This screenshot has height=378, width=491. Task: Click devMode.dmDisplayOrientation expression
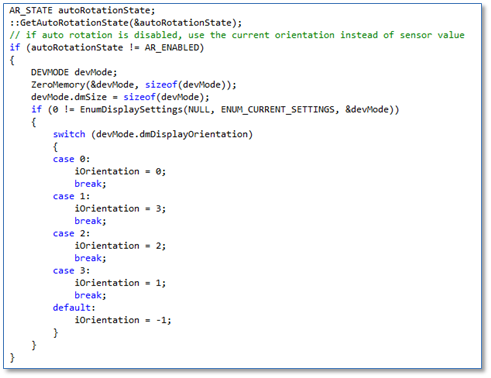172,134
